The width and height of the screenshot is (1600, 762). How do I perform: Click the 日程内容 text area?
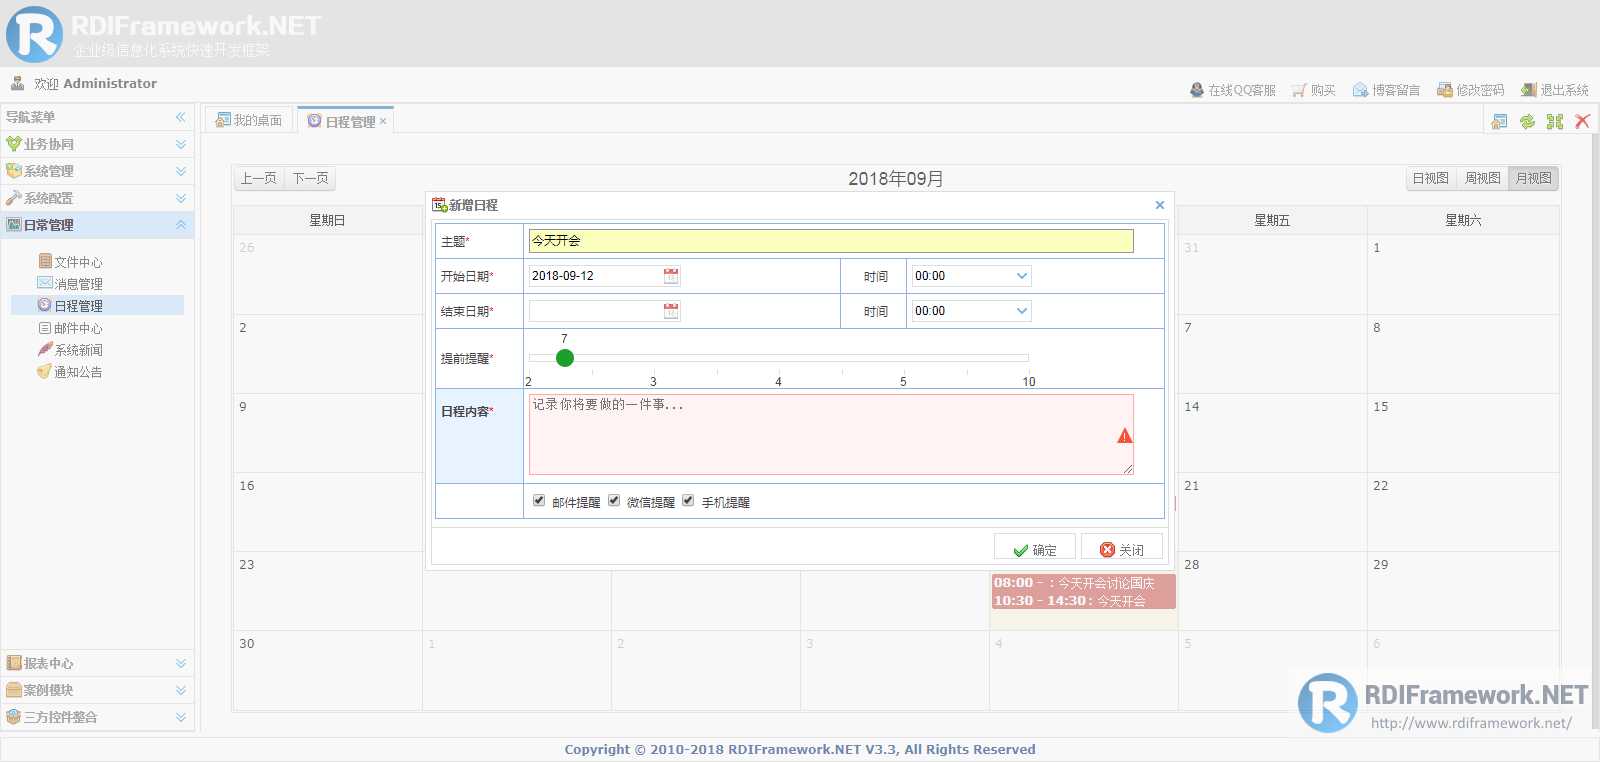point(831,434)
